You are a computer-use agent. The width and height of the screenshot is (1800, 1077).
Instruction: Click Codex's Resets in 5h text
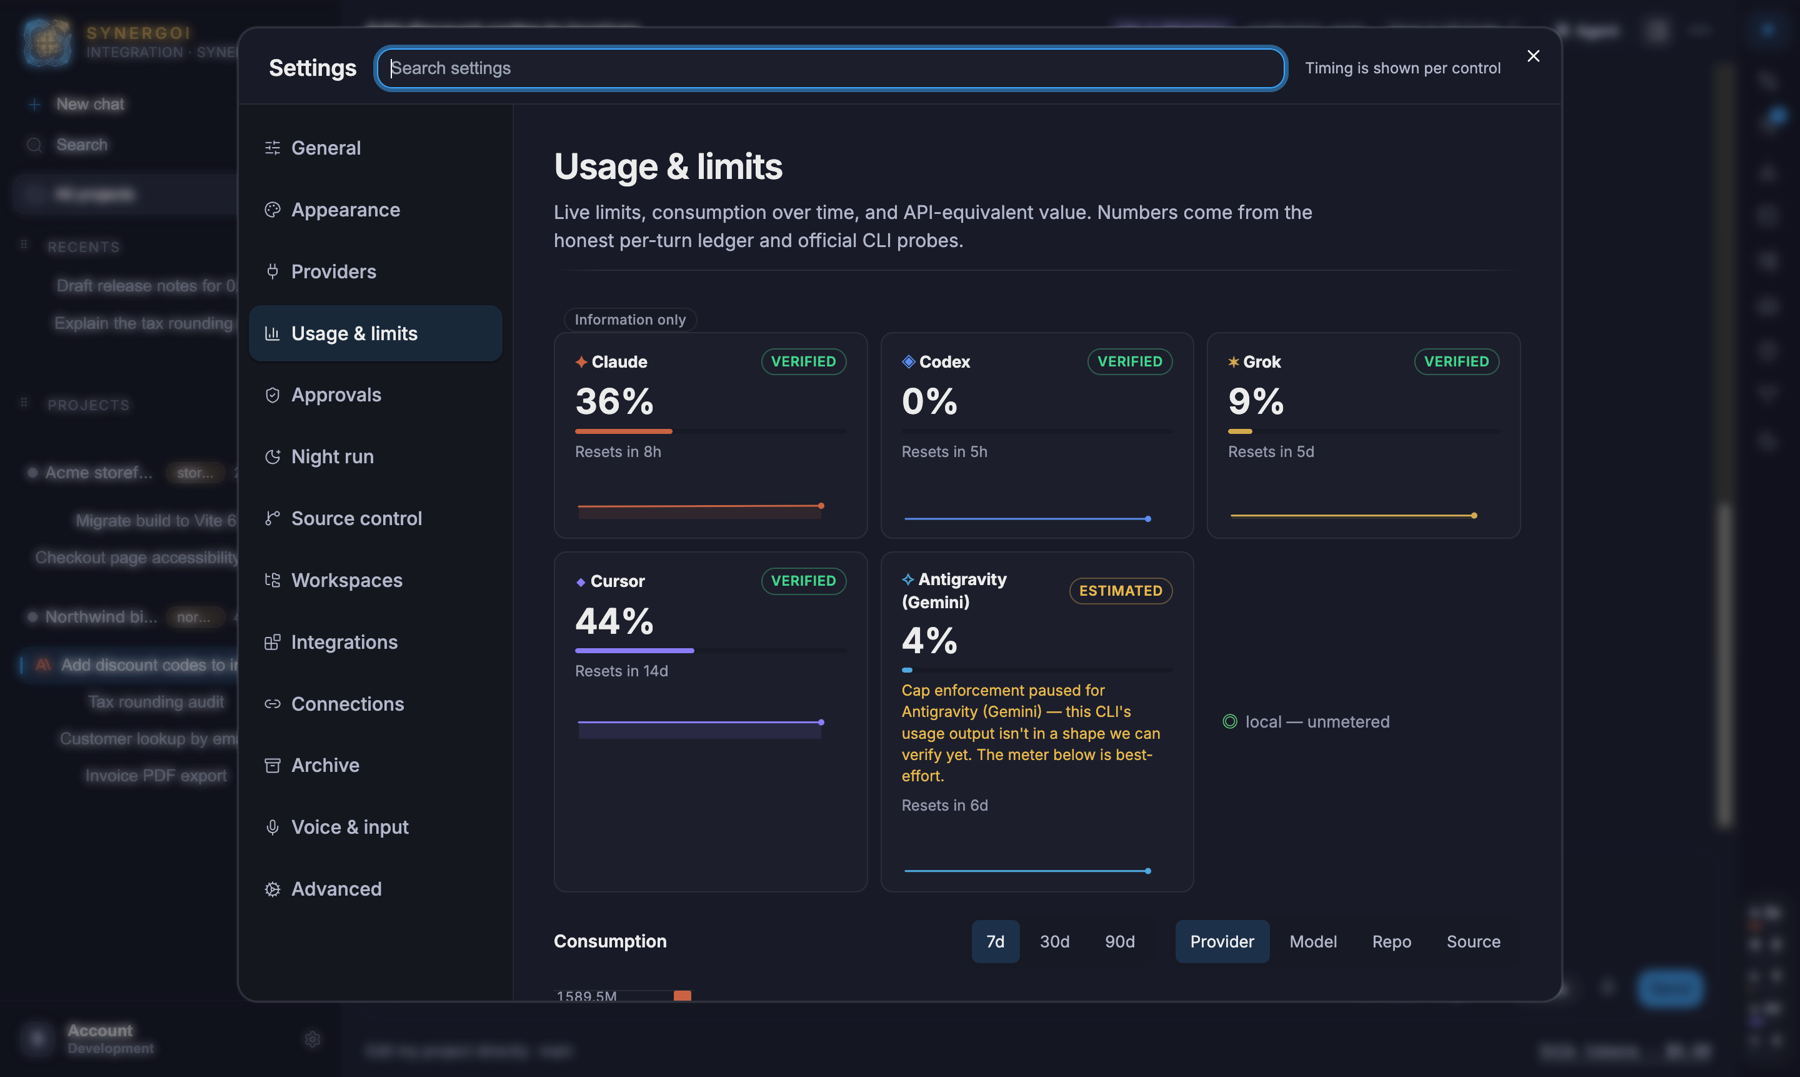click(944, 452)
